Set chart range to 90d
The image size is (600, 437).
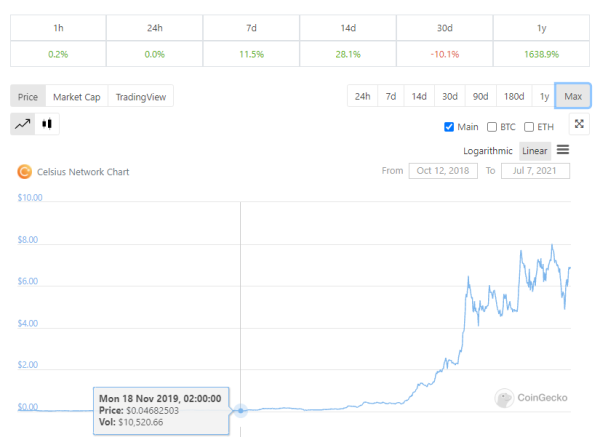click(480, 96)
